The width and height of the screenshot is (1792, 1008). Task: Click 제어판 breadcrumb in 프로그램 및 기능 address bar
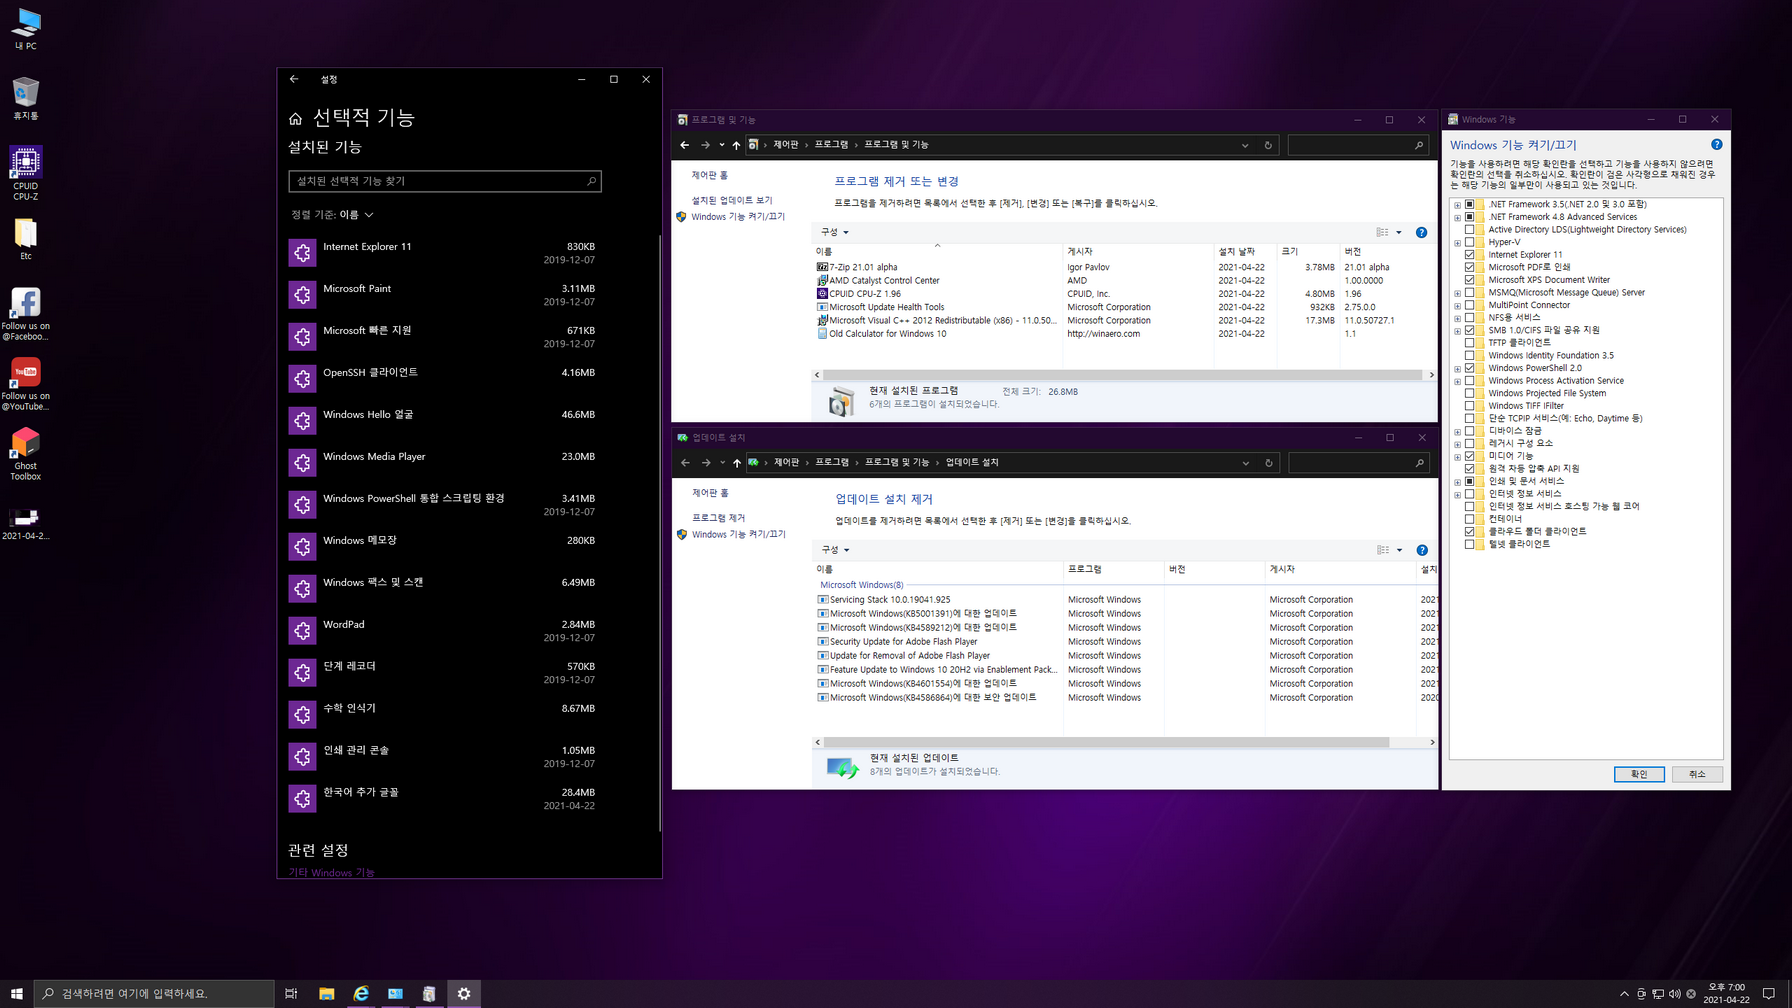click(786, 145)
